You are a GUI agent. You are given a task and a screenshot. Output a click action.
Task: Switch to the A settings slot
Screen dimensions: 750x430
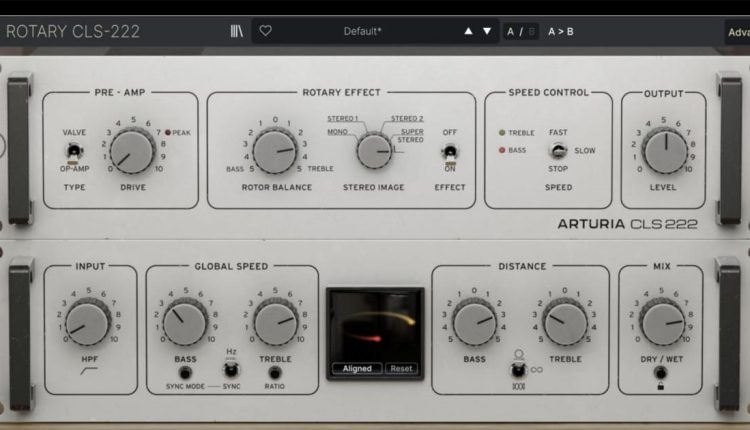510,32
